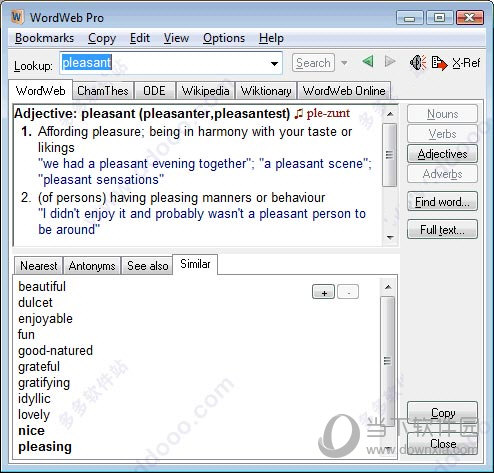Click the WordWeb Pro title bar logo
This screenshot has height=473, width=494.
(x=17, y=17)
